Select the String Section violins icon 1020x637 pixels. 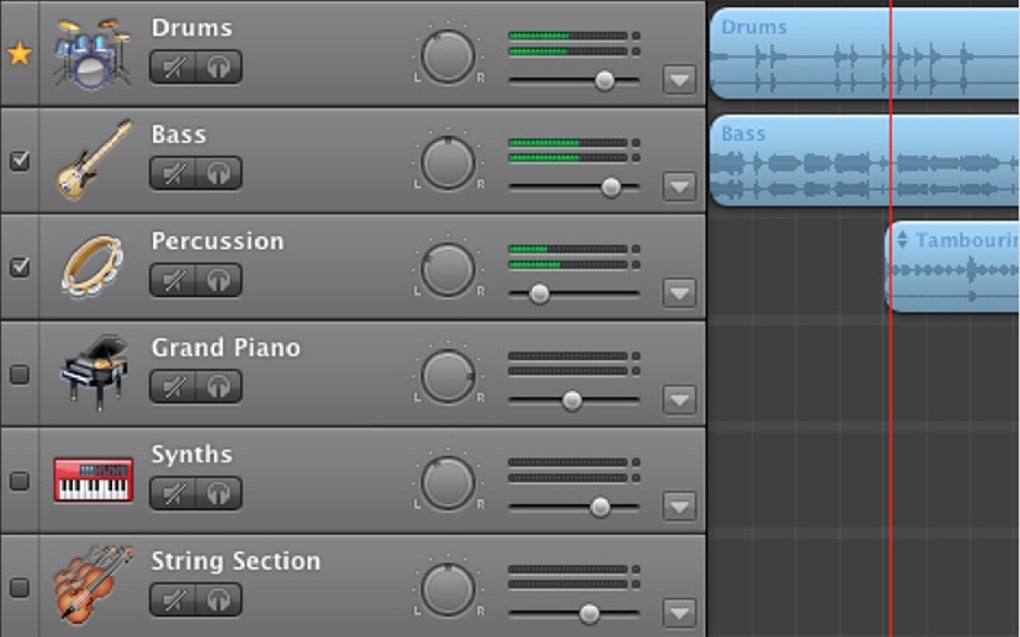pos(93,585)
